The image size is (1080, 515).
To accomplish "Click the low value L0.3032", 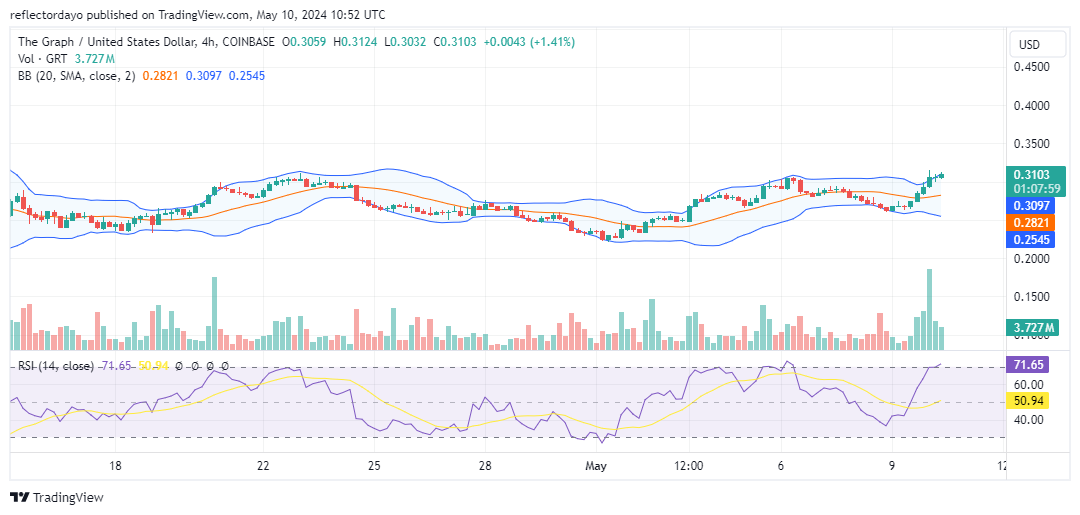I will point(404,42).
